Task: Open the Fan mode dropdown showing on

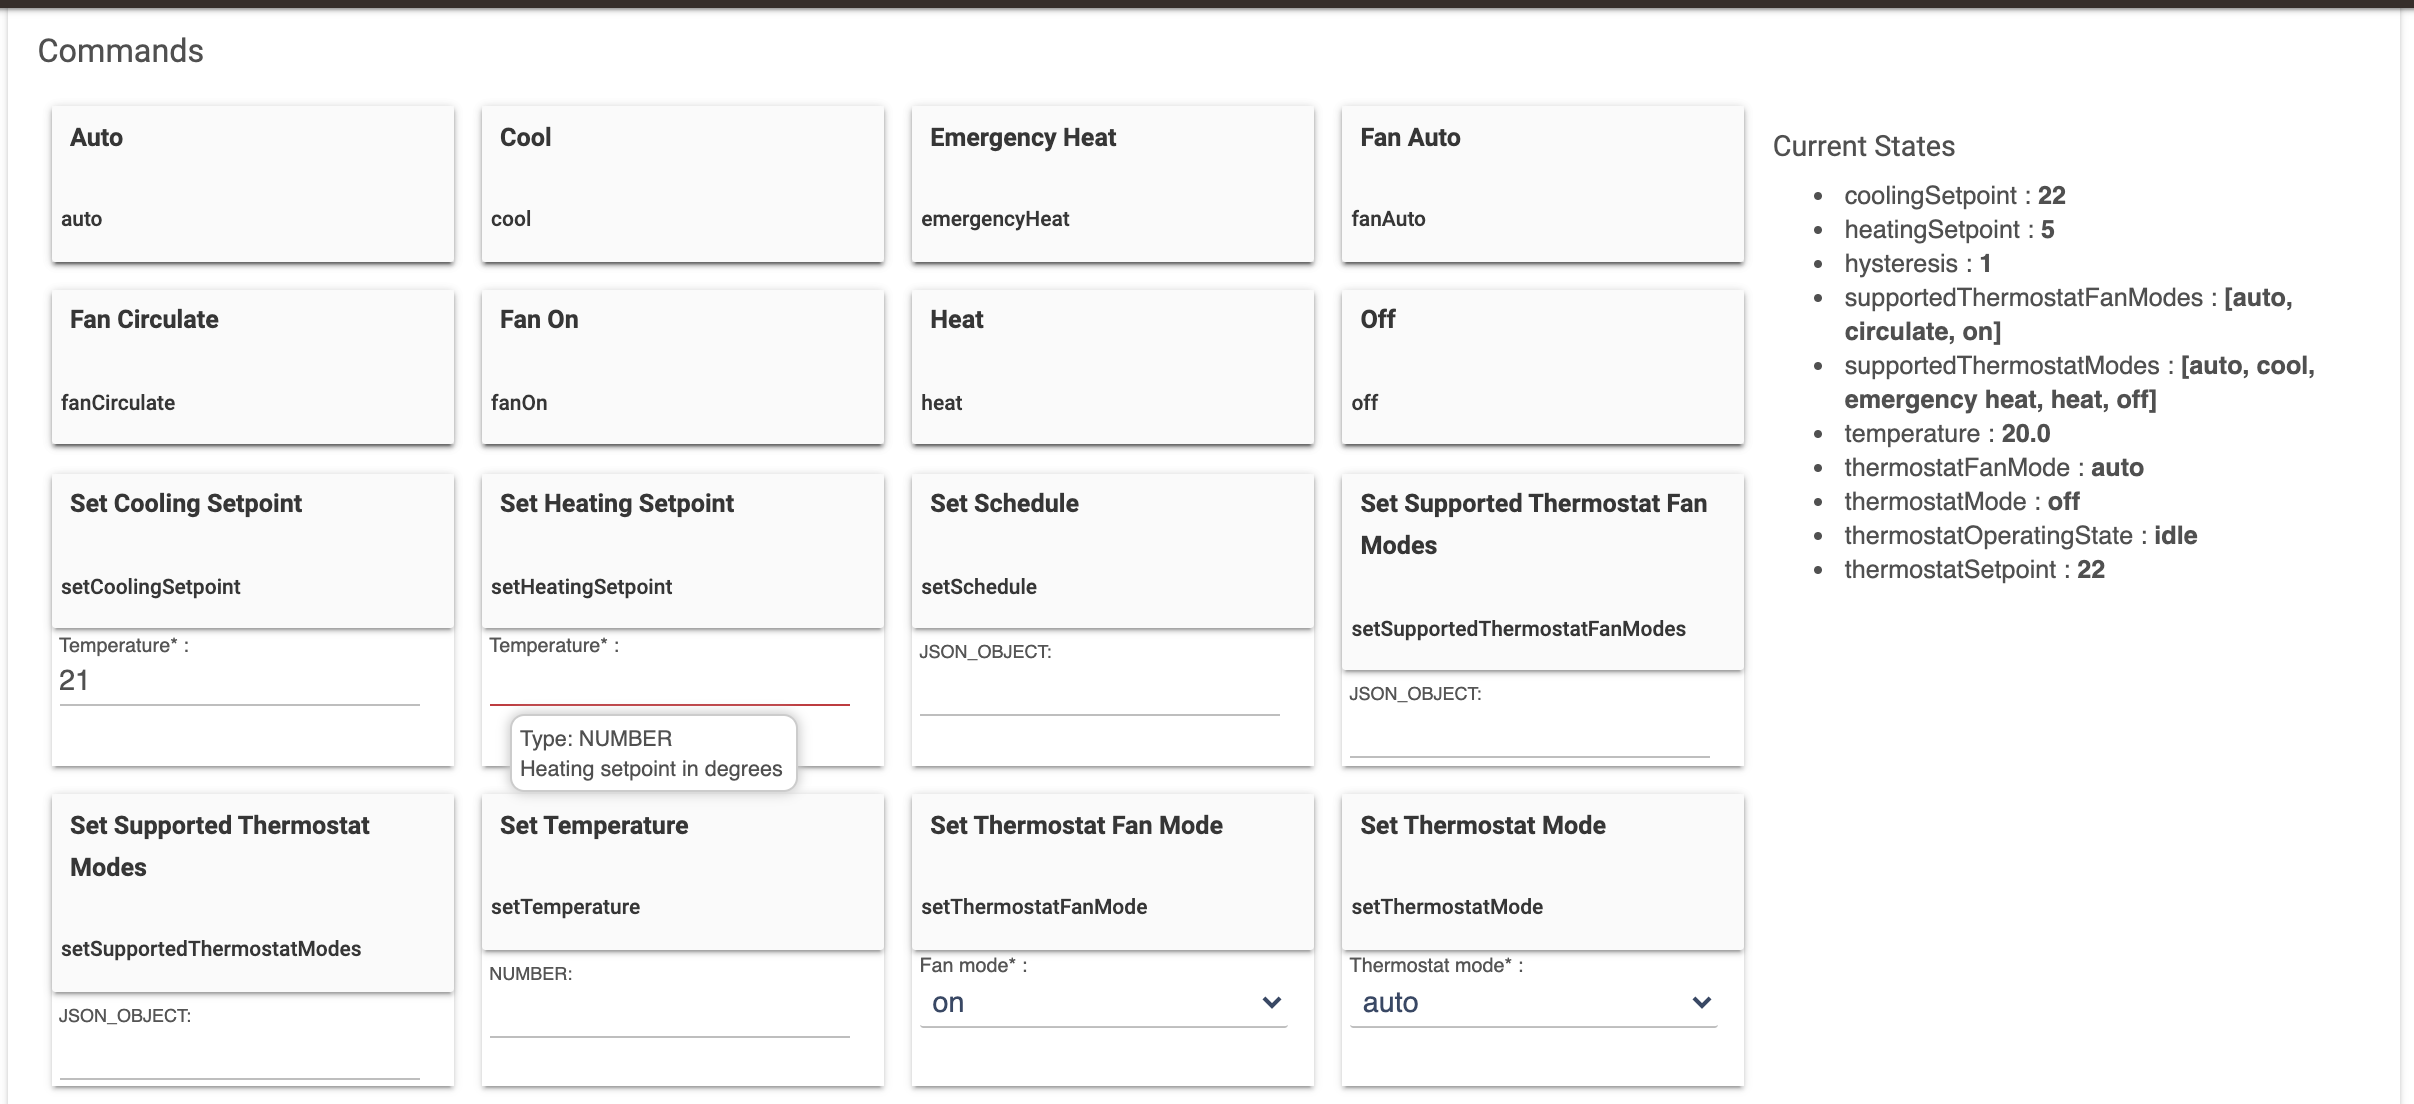Action: tap(1104, 1003)
